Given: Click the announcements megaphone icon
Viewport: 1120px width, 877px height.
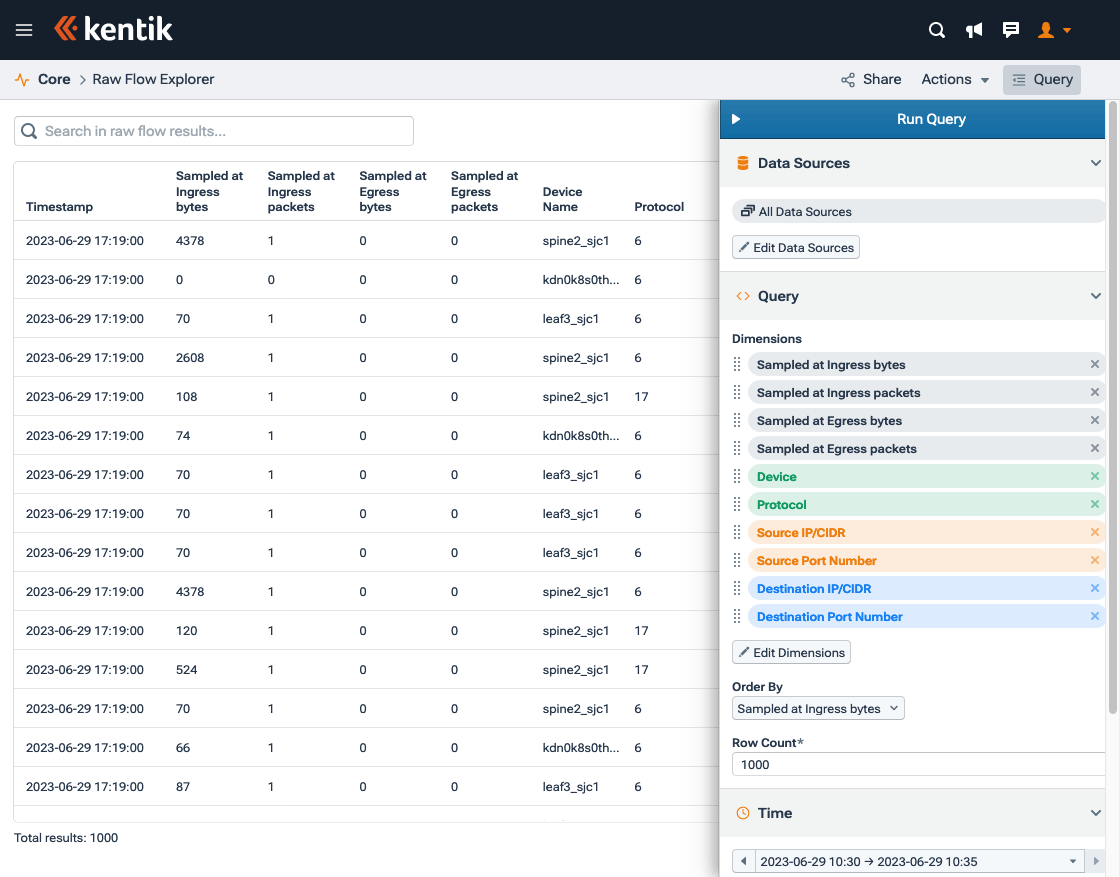Looking at the screenshot, I should pyautogui.click(x=974, y=30).
